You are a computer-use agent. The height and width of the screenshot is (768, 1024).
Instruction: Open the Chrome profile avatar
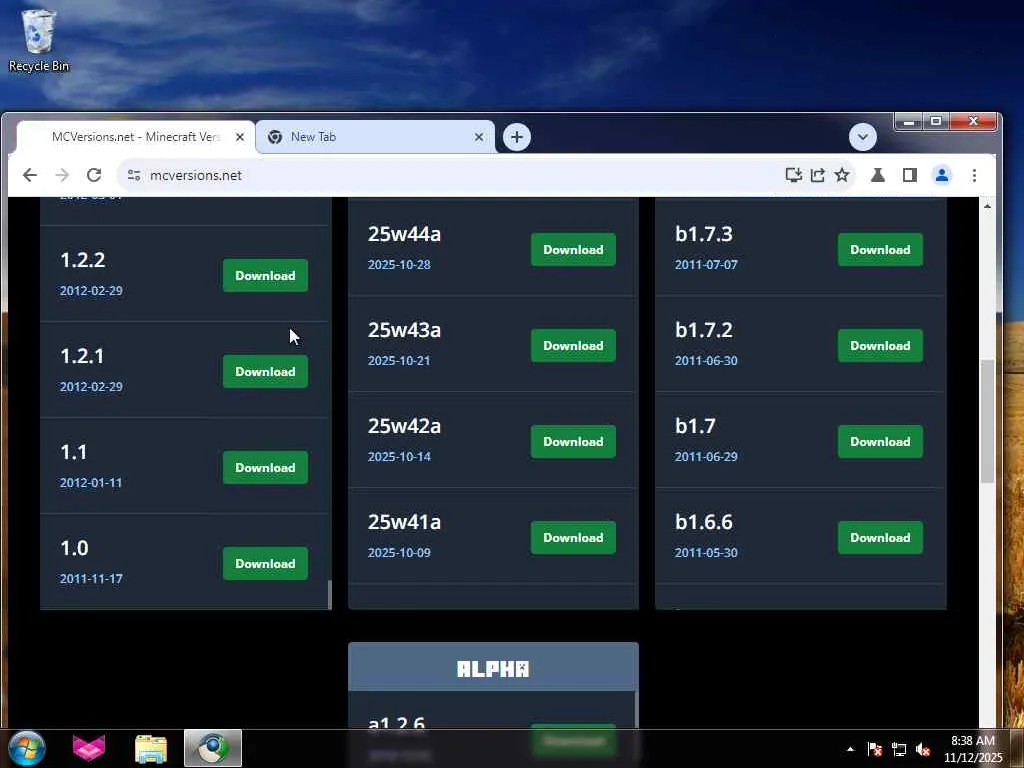(x=942, y=175)
